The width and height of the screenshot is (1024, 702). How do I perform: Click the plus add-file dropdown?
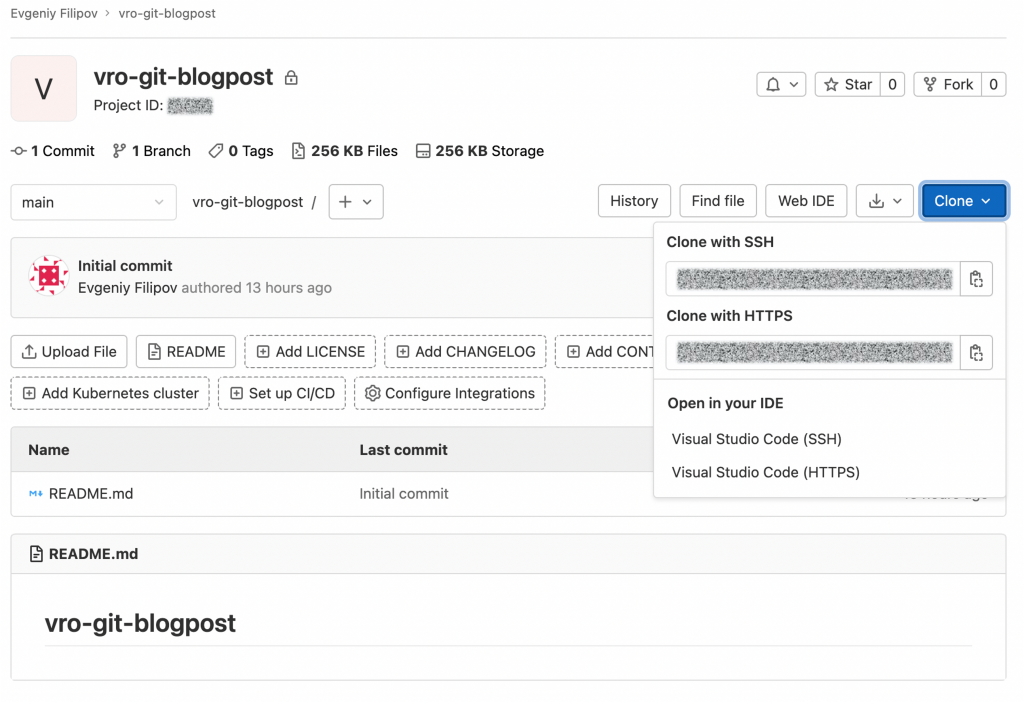[x=355, y=202]
